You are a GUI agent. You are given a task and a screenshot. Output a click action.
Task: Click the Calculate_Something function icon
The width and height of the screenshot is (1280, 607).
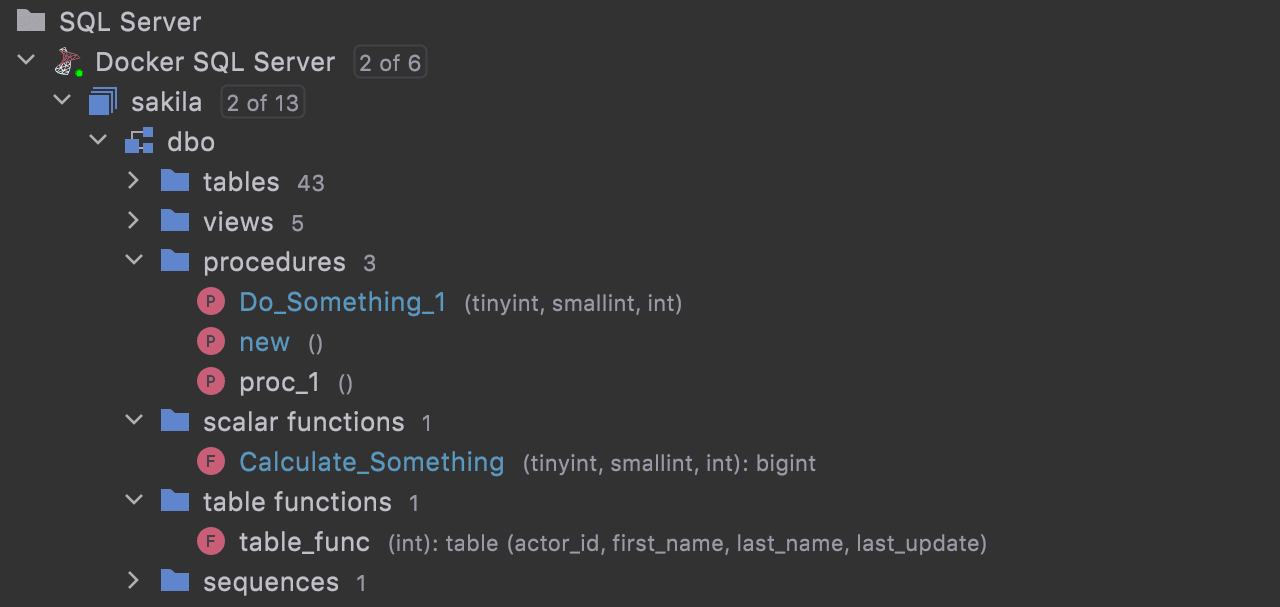(211, 462)
